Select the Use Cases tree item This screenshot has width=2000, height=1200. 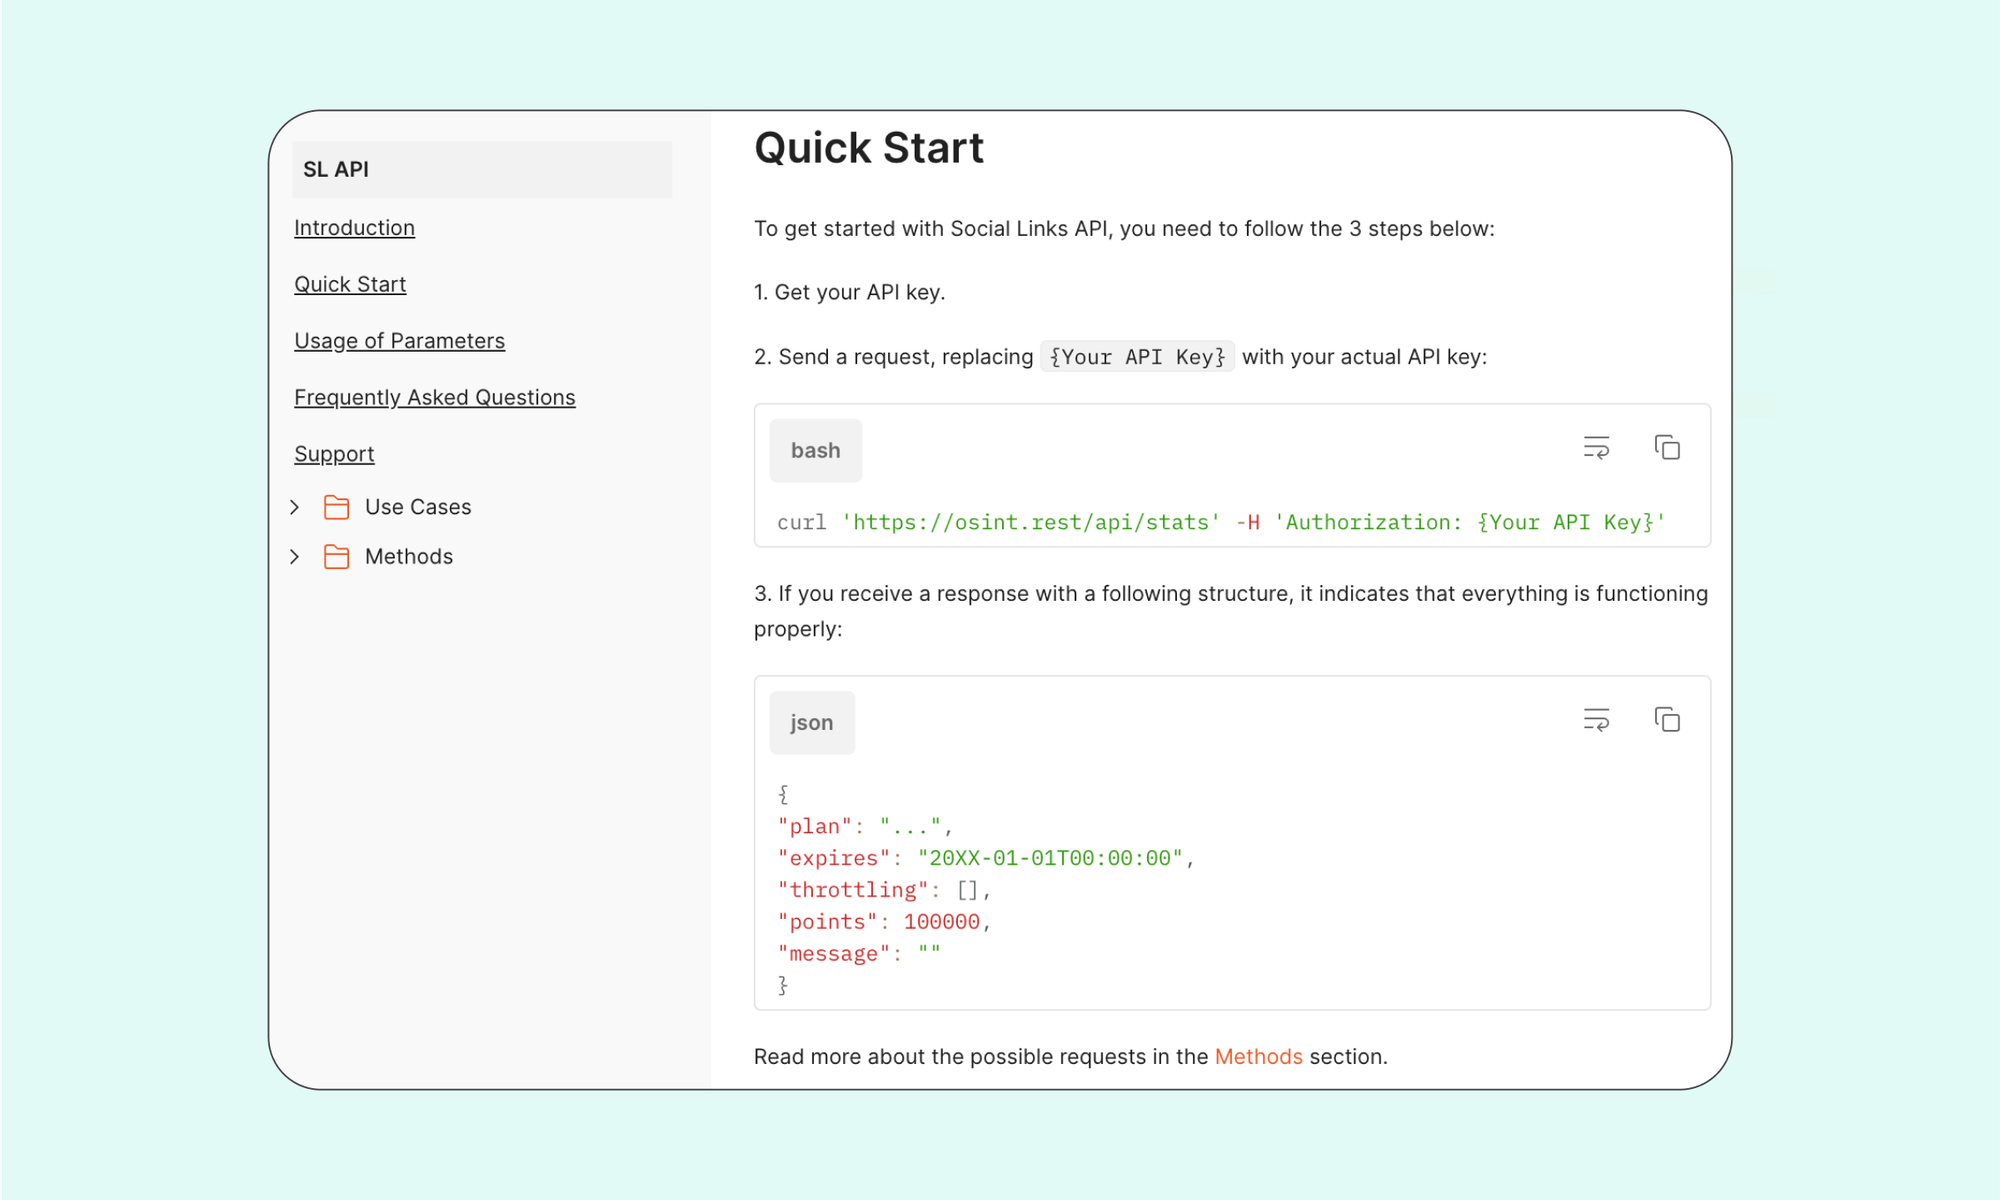pos(418,507)
